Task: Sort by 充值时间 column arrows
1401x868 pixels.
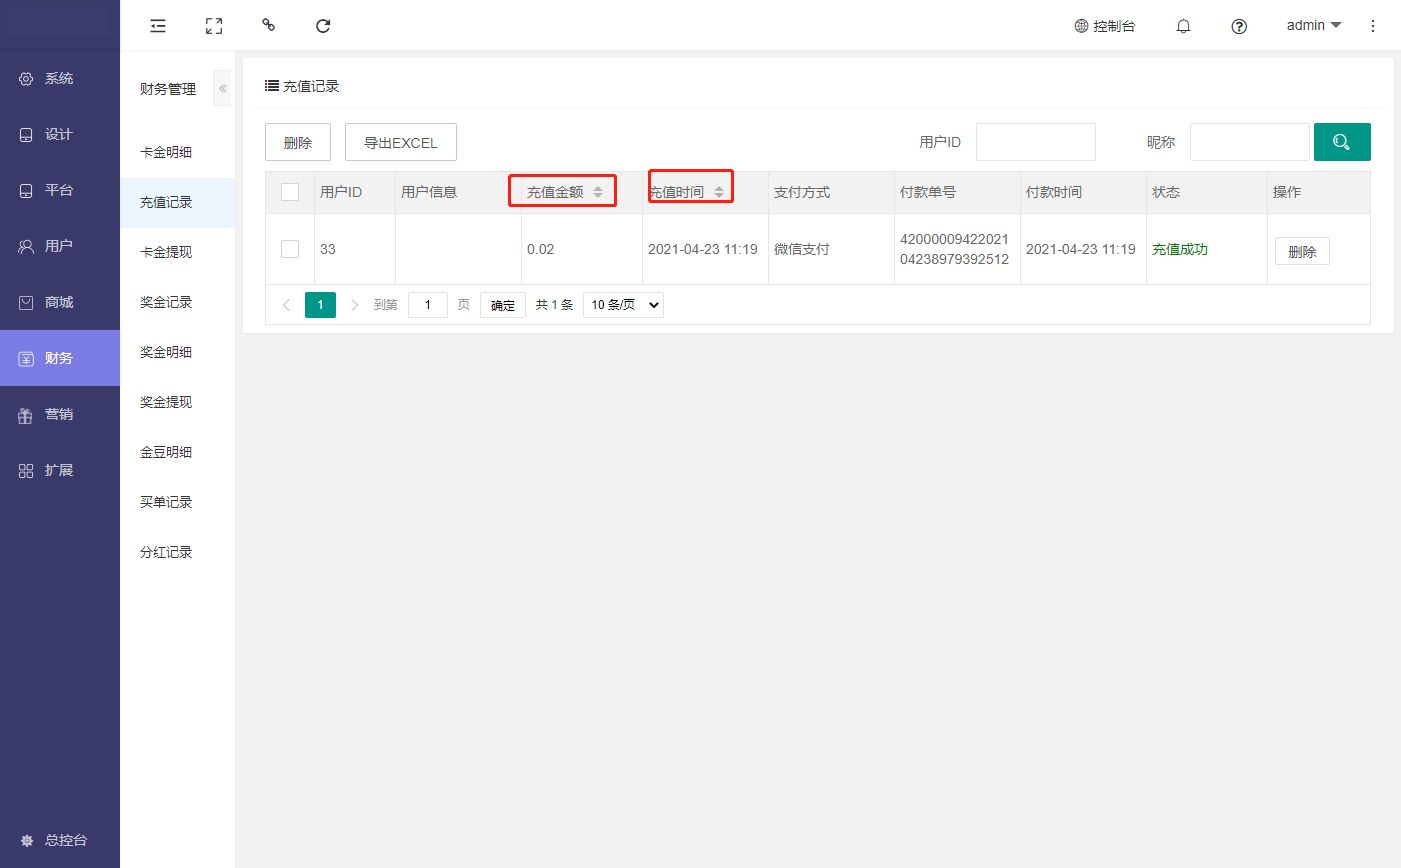Action: [719, 192]
